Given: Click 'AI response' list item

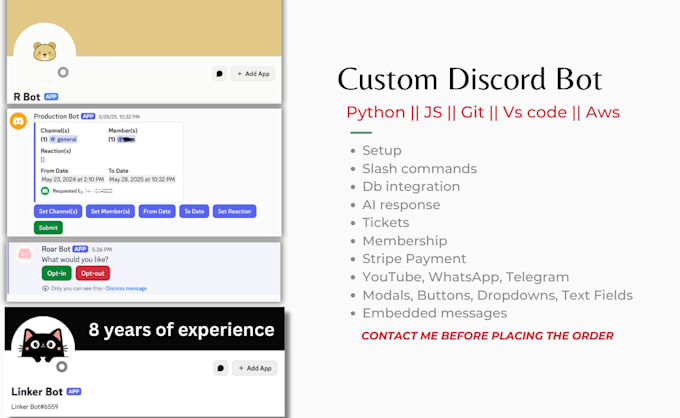Looking at the screenshot, I should click(x=401, y=205).
